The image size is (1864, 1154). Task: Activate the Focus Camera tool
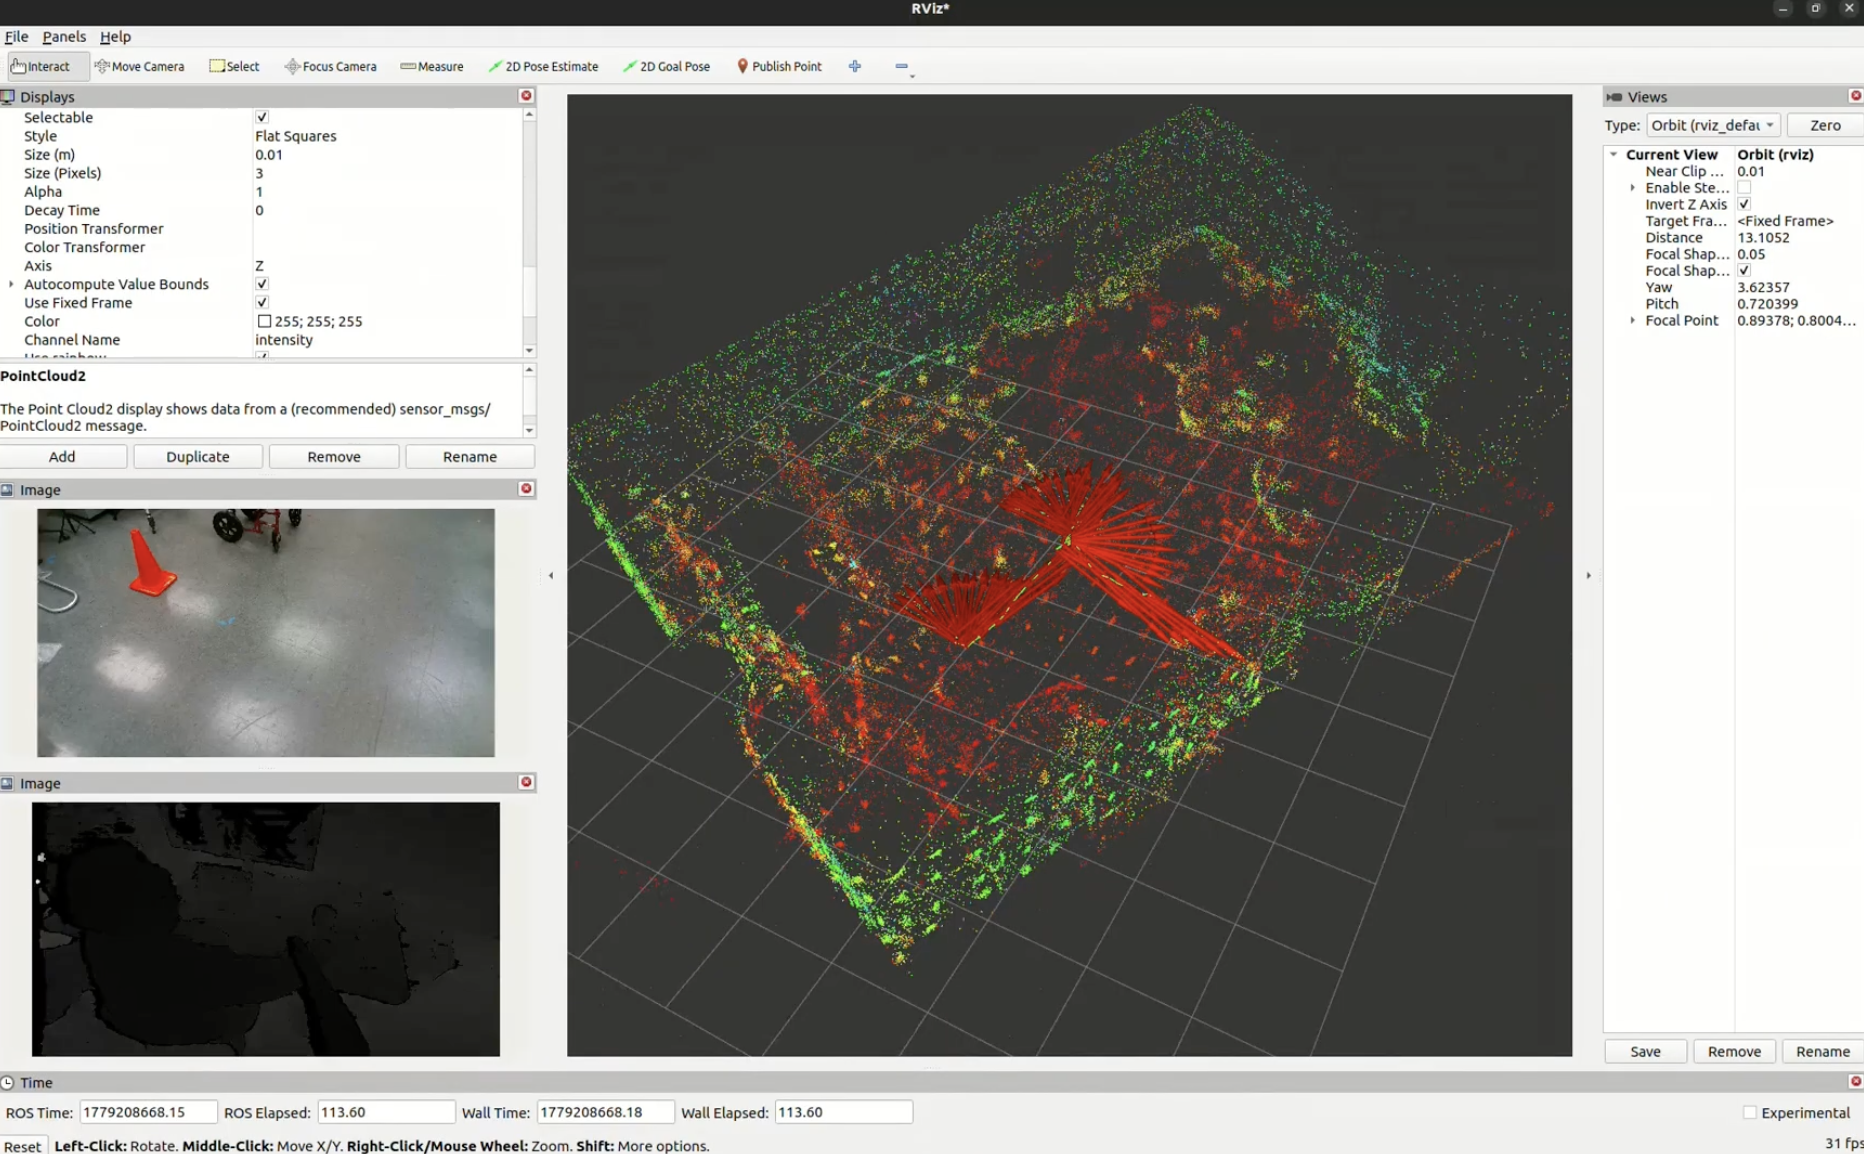point(331,66)
